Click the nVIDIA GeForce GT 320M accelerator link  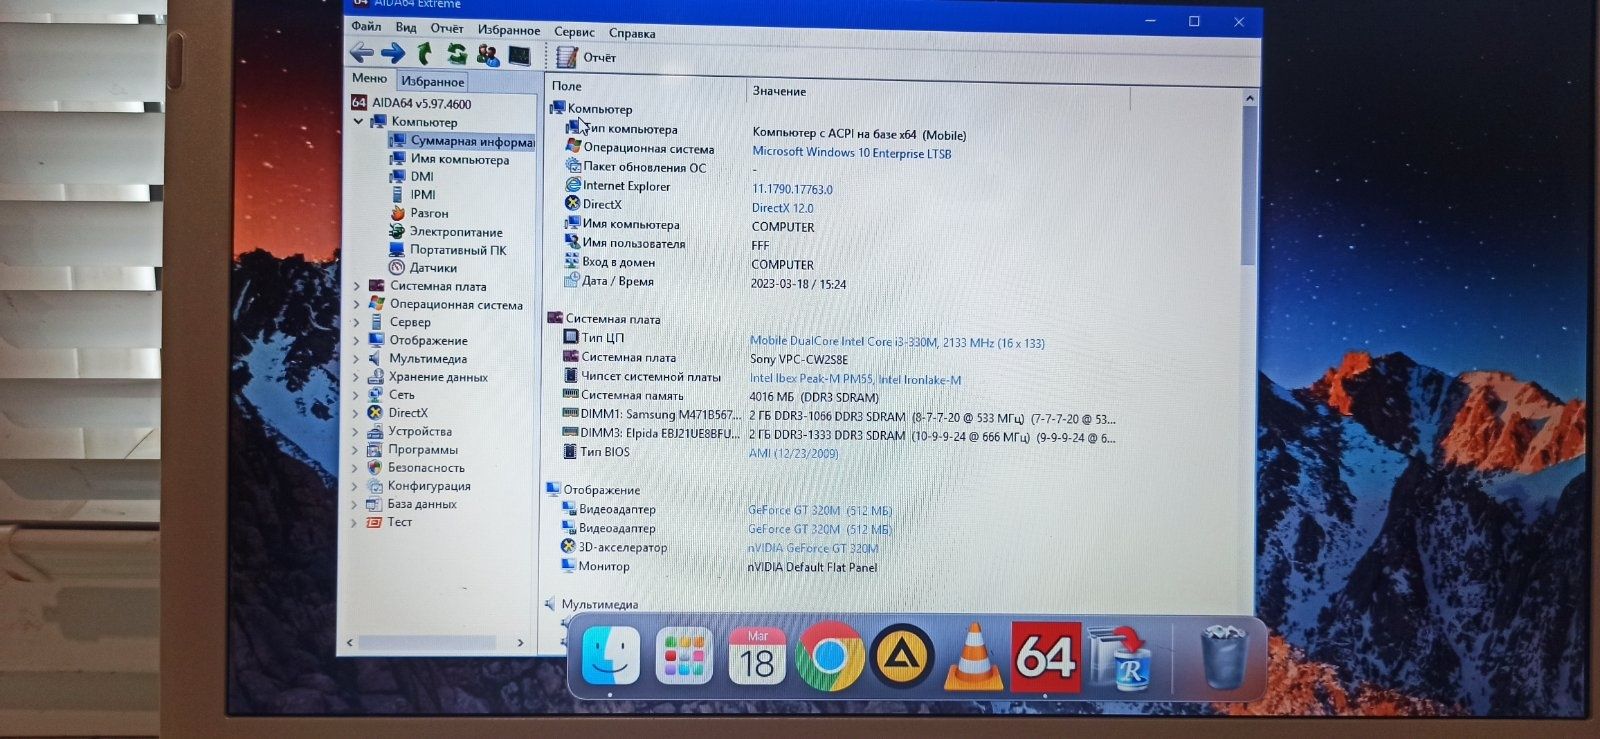[x=812, y=548]
